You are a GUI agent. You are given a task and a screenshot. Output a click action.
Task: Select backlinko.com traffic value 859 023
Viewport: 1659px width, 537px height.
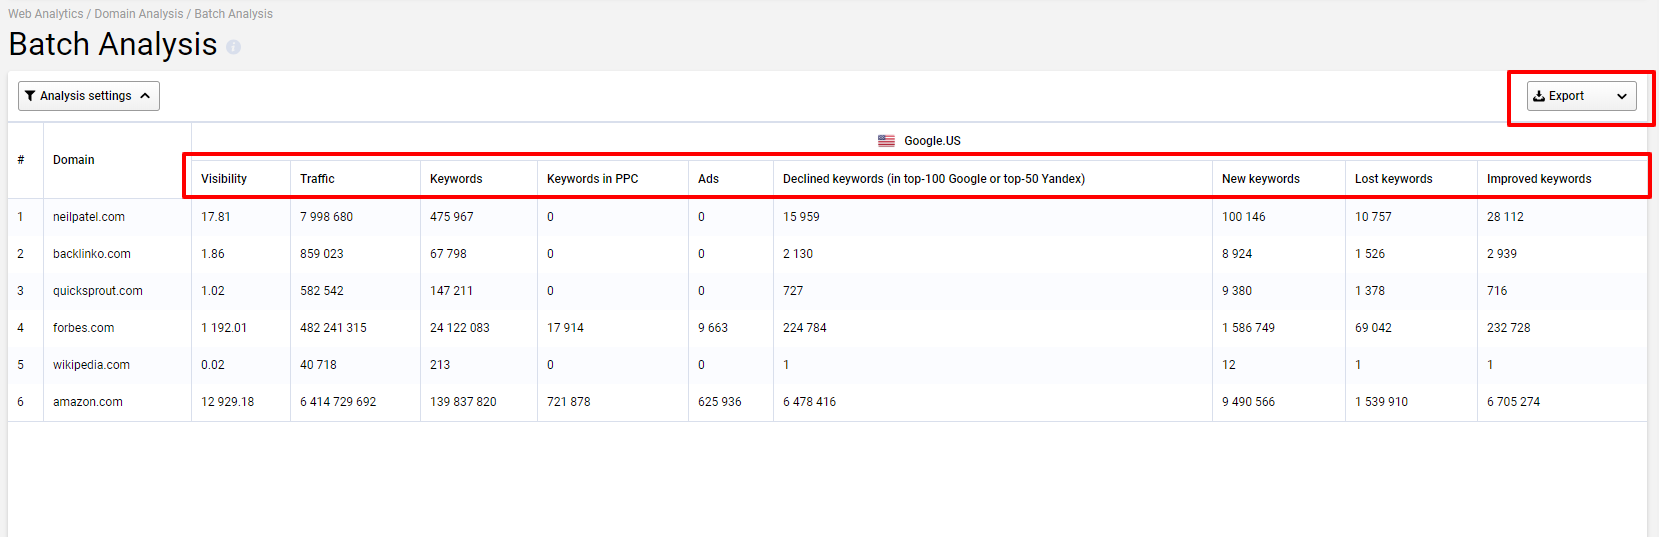coord(322,254)
